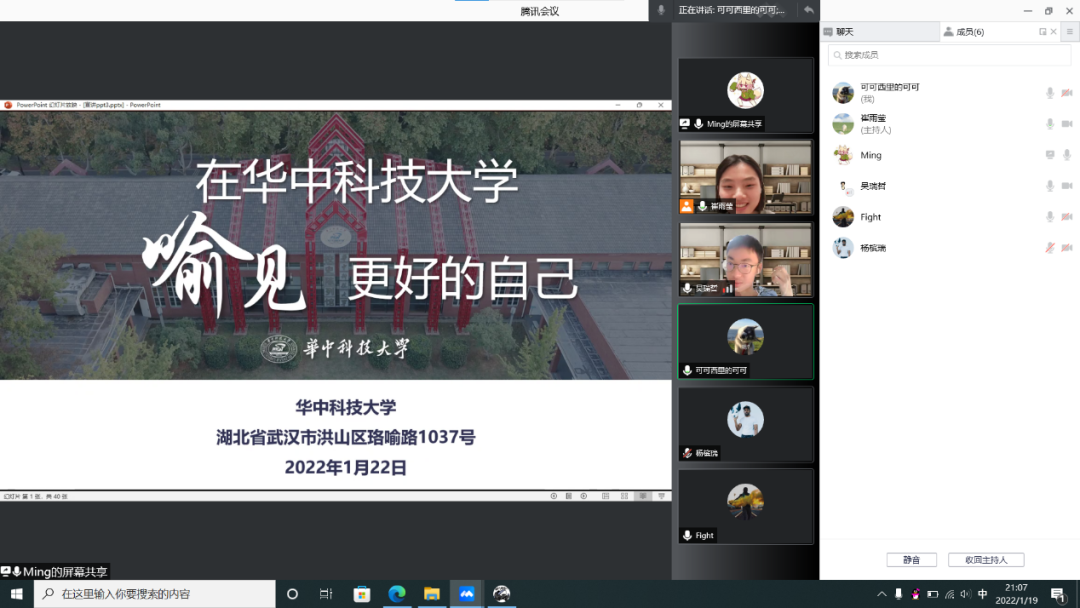The width and height of the screenshot is (1080, 608).
Task: Click avatar of 吴瑞哲 in member list
Action: [x=843, y=186]
